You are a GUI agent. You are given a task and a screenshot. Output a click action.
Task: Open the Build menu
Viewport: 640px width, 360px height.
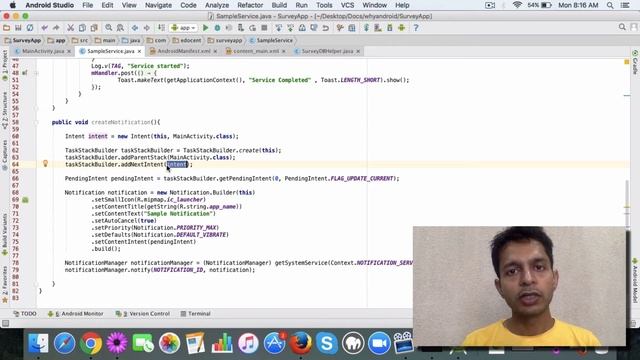(279, 5)
